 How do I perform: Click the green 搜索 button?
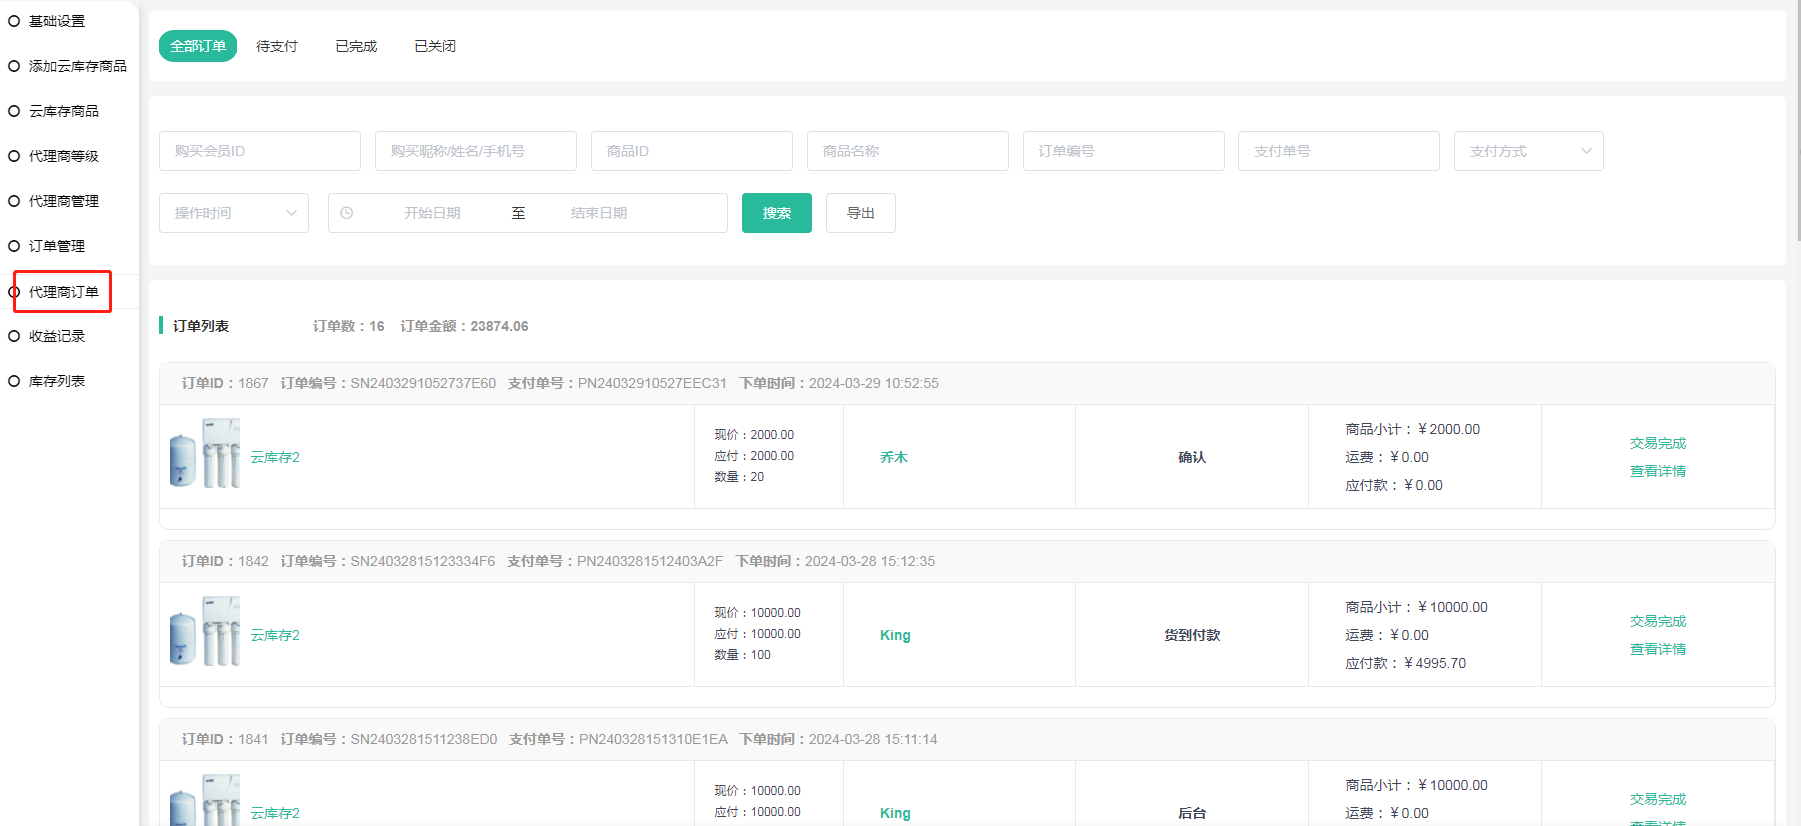pyautogui.click(x=776, y=213)
